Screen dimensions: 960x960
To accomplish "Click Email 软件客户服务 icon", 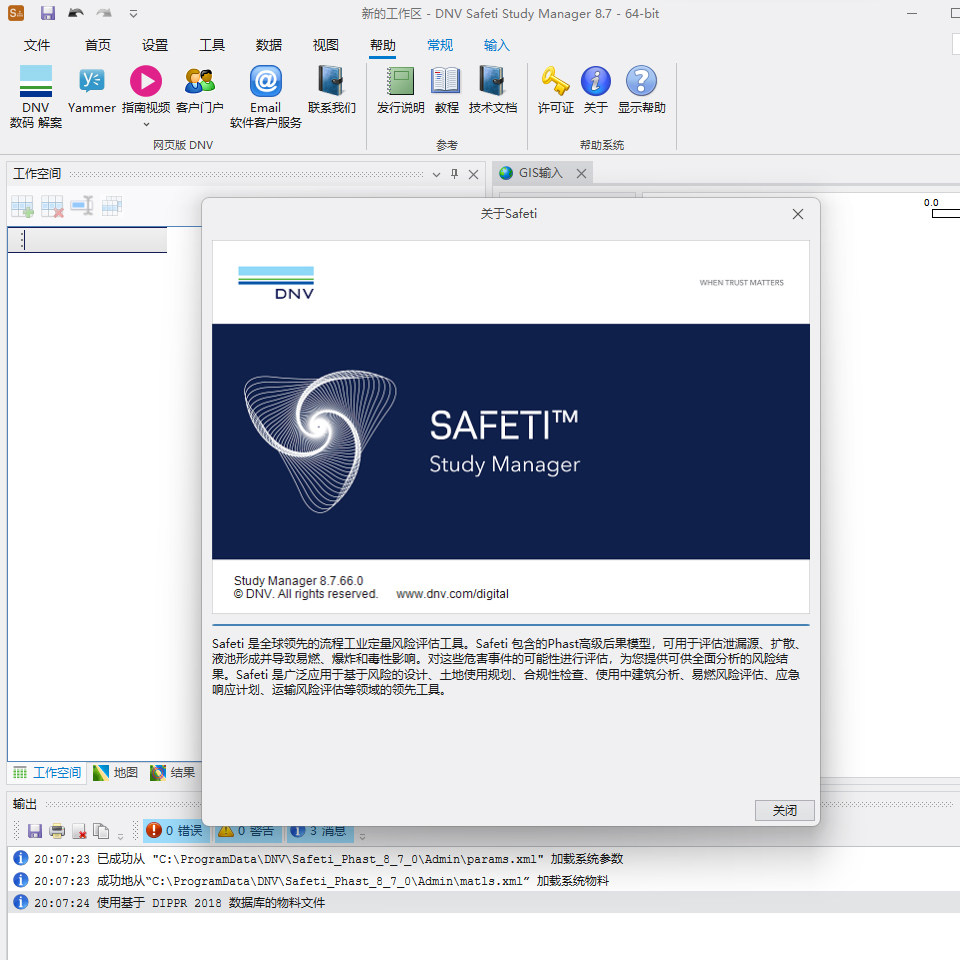I will 266,96.
